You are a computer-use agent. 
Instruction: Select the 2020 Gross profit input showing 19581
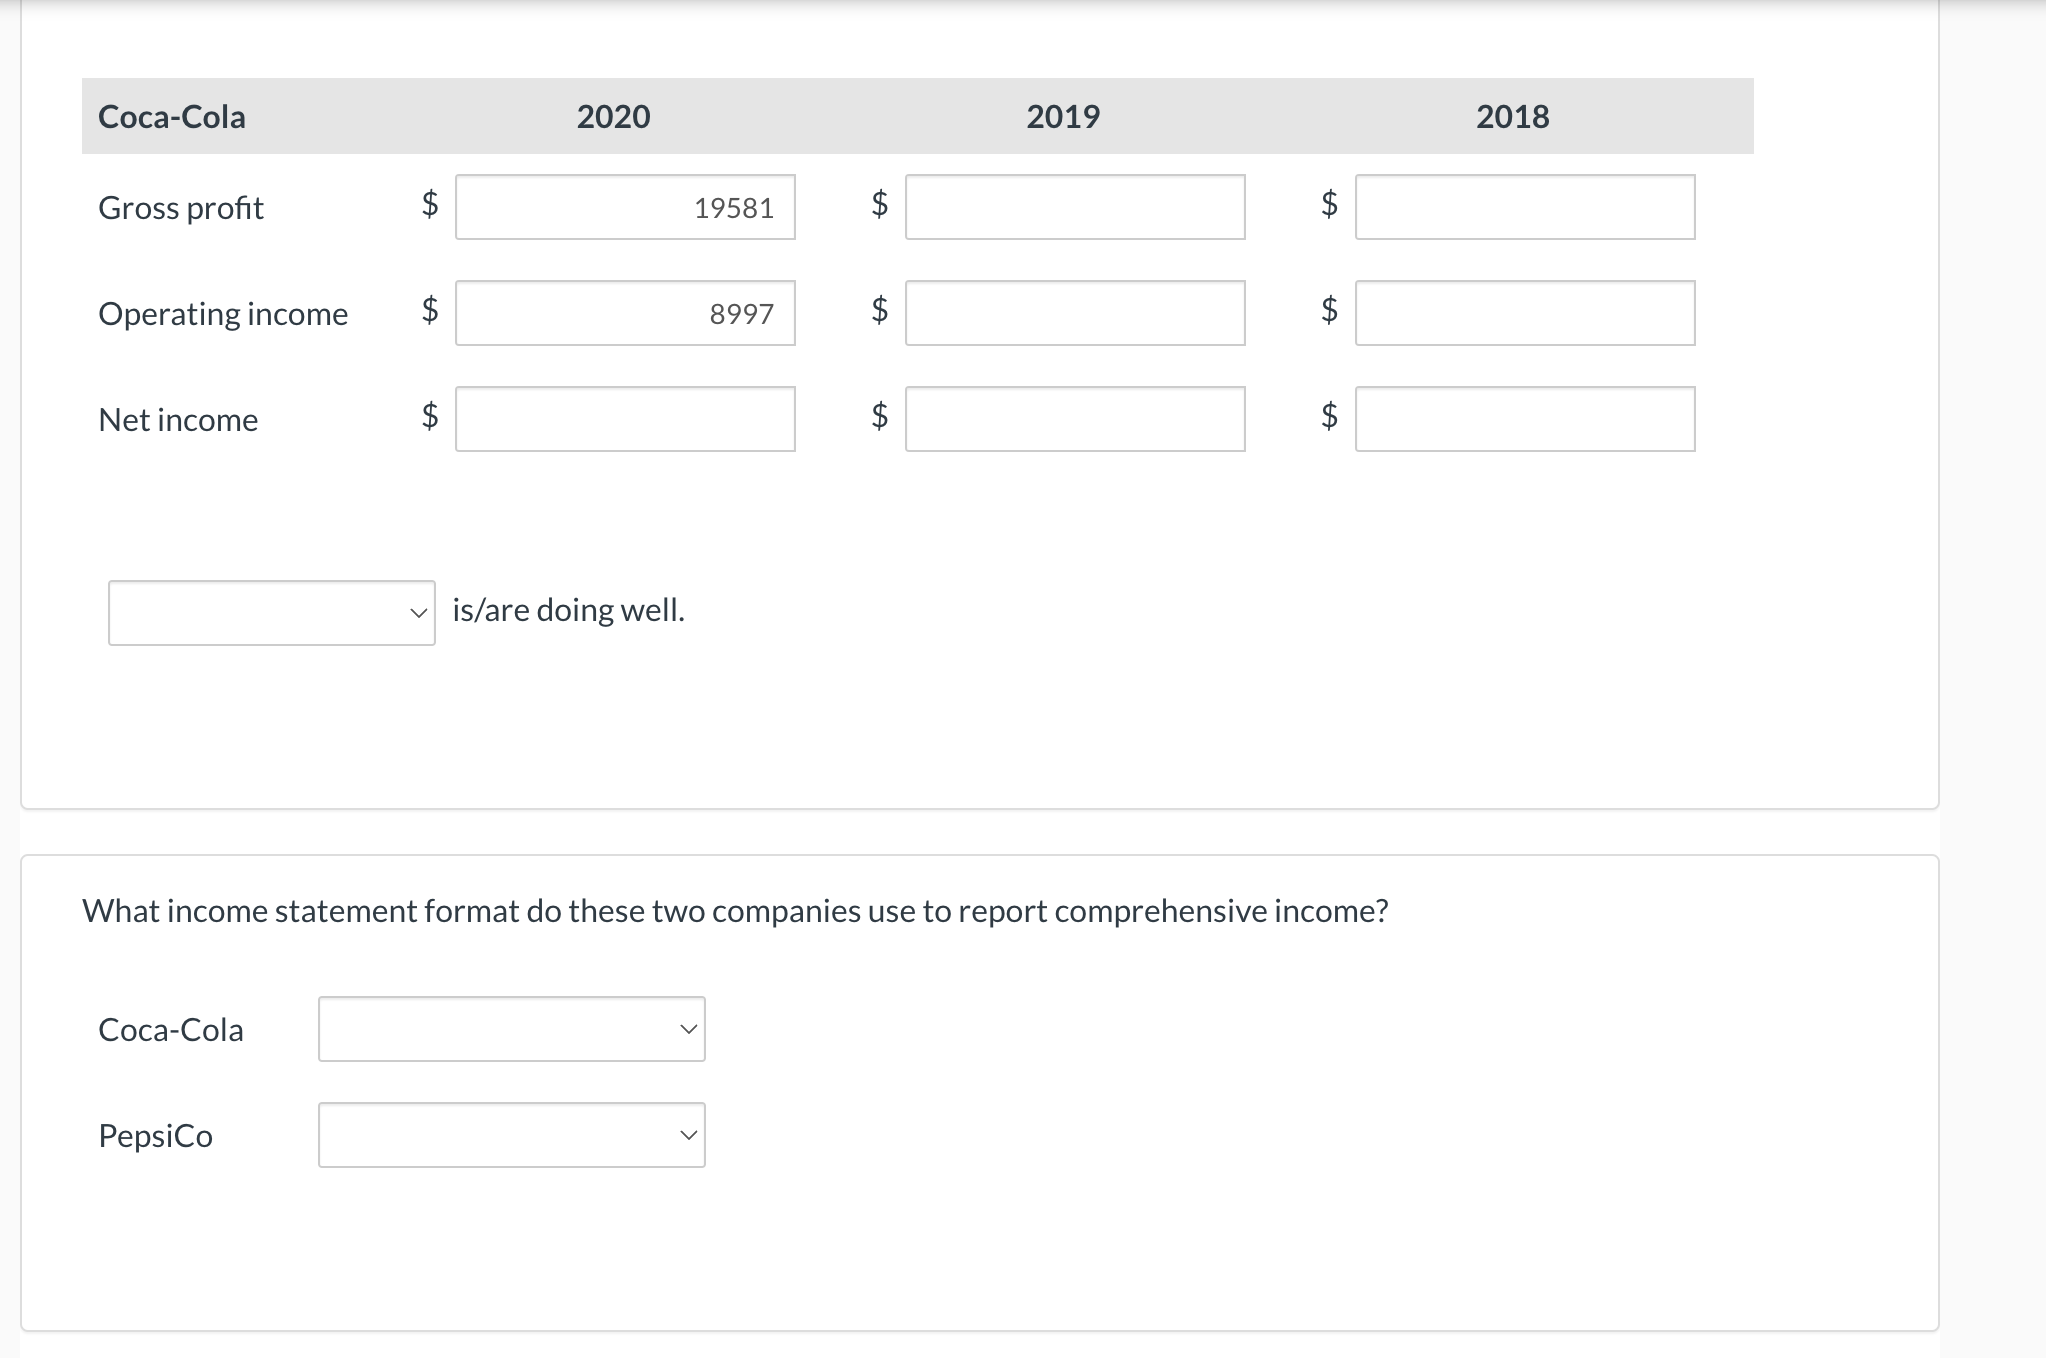point(624,208)
